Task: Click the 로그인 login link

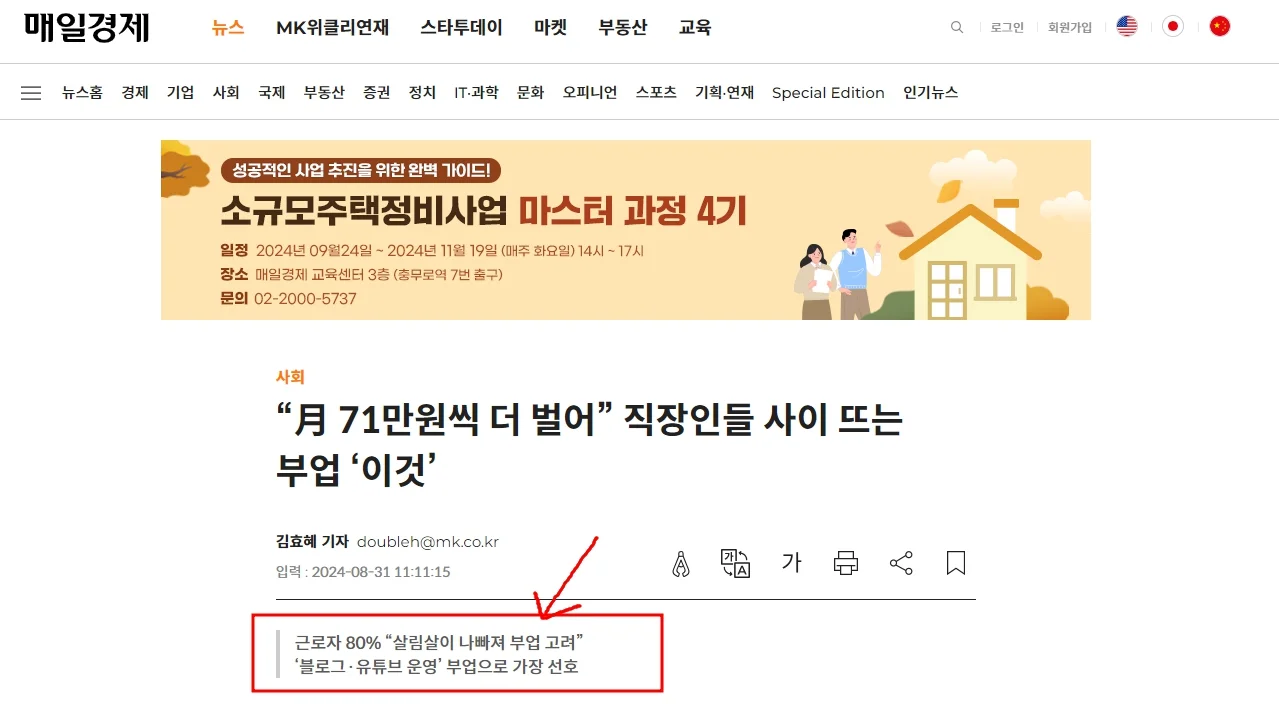Action: coord(1006,27)
